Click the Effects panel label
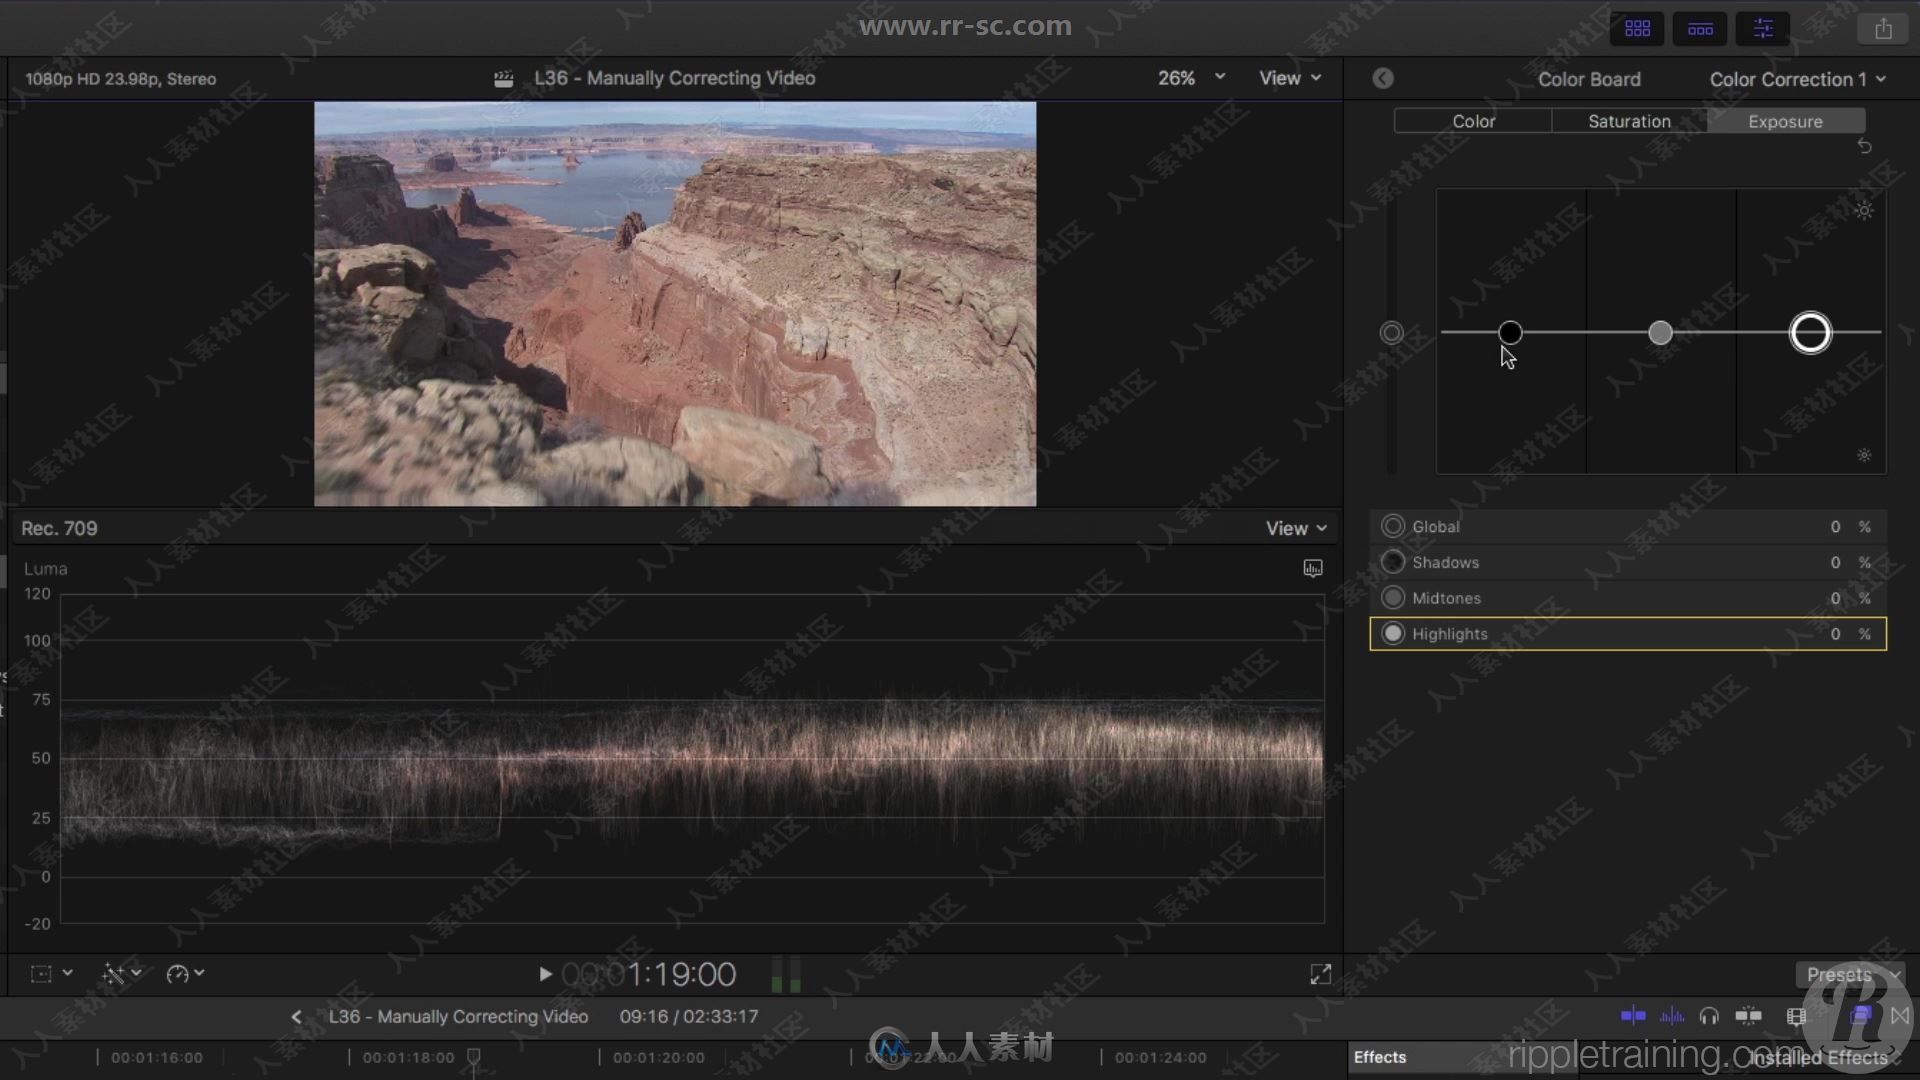 1381,1056
